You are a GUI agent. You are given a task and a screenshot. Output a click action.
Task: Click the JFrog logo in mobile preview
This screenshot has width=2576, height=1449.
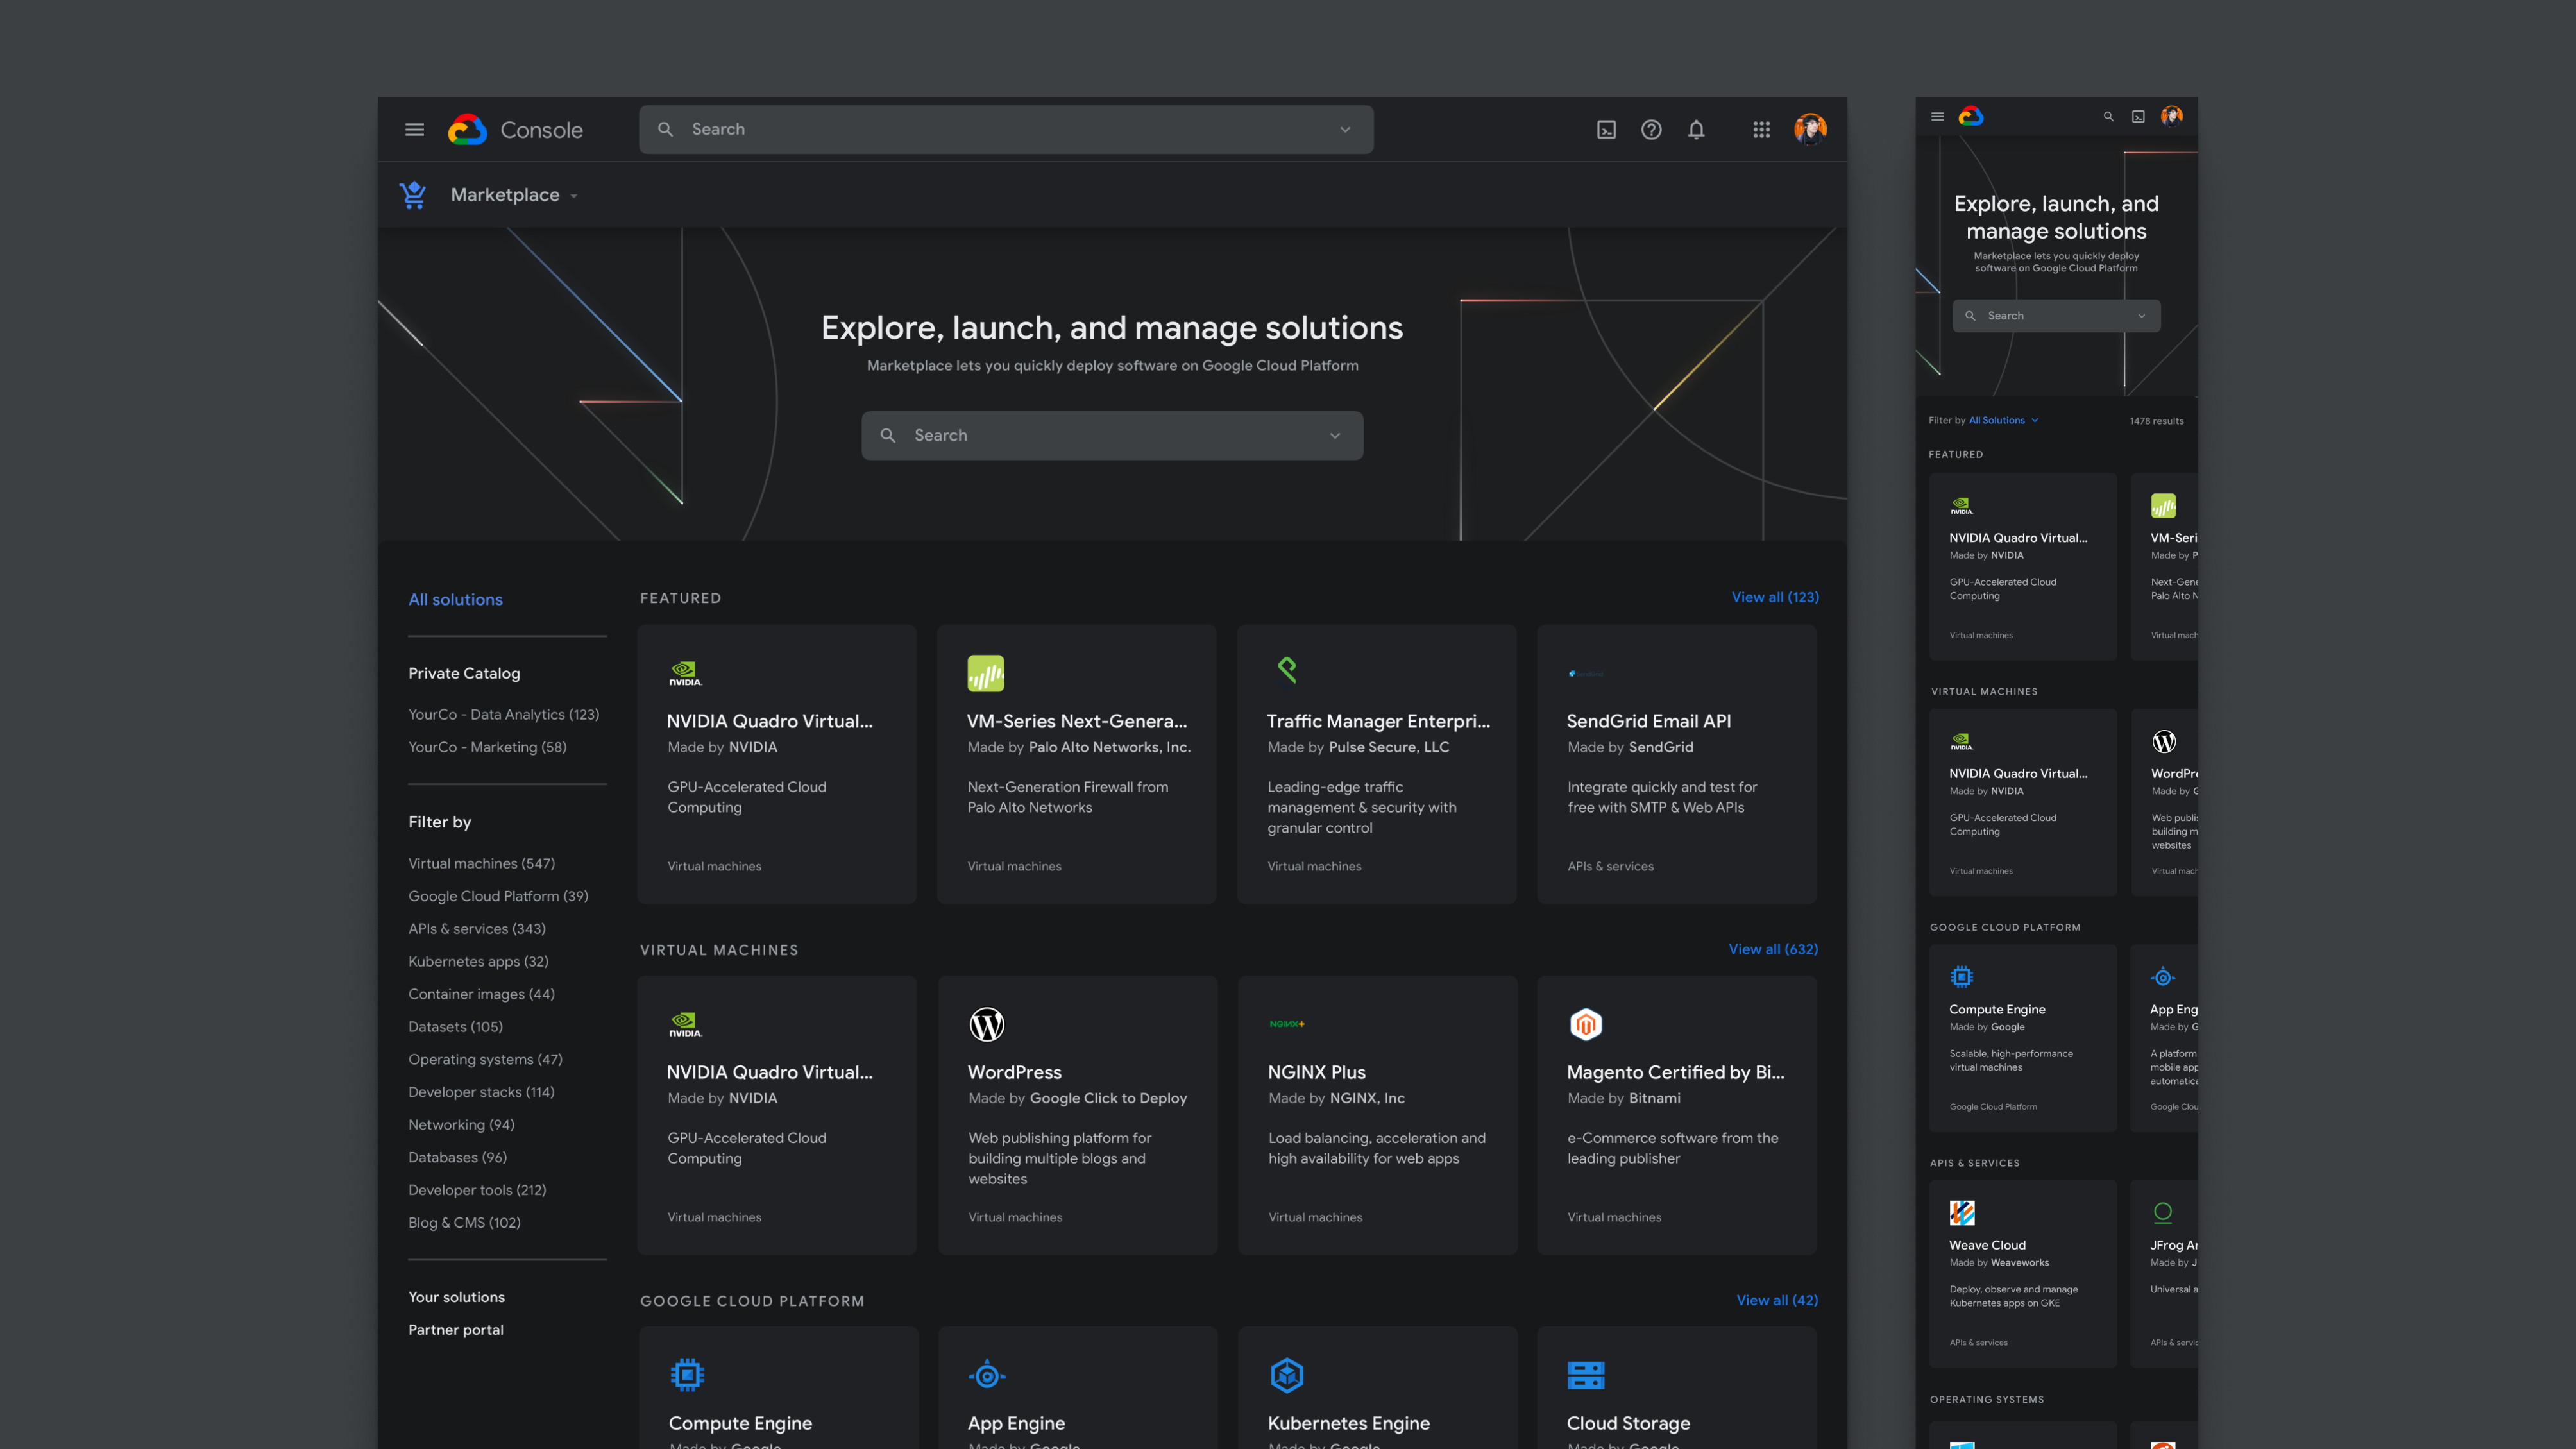2162,1213
